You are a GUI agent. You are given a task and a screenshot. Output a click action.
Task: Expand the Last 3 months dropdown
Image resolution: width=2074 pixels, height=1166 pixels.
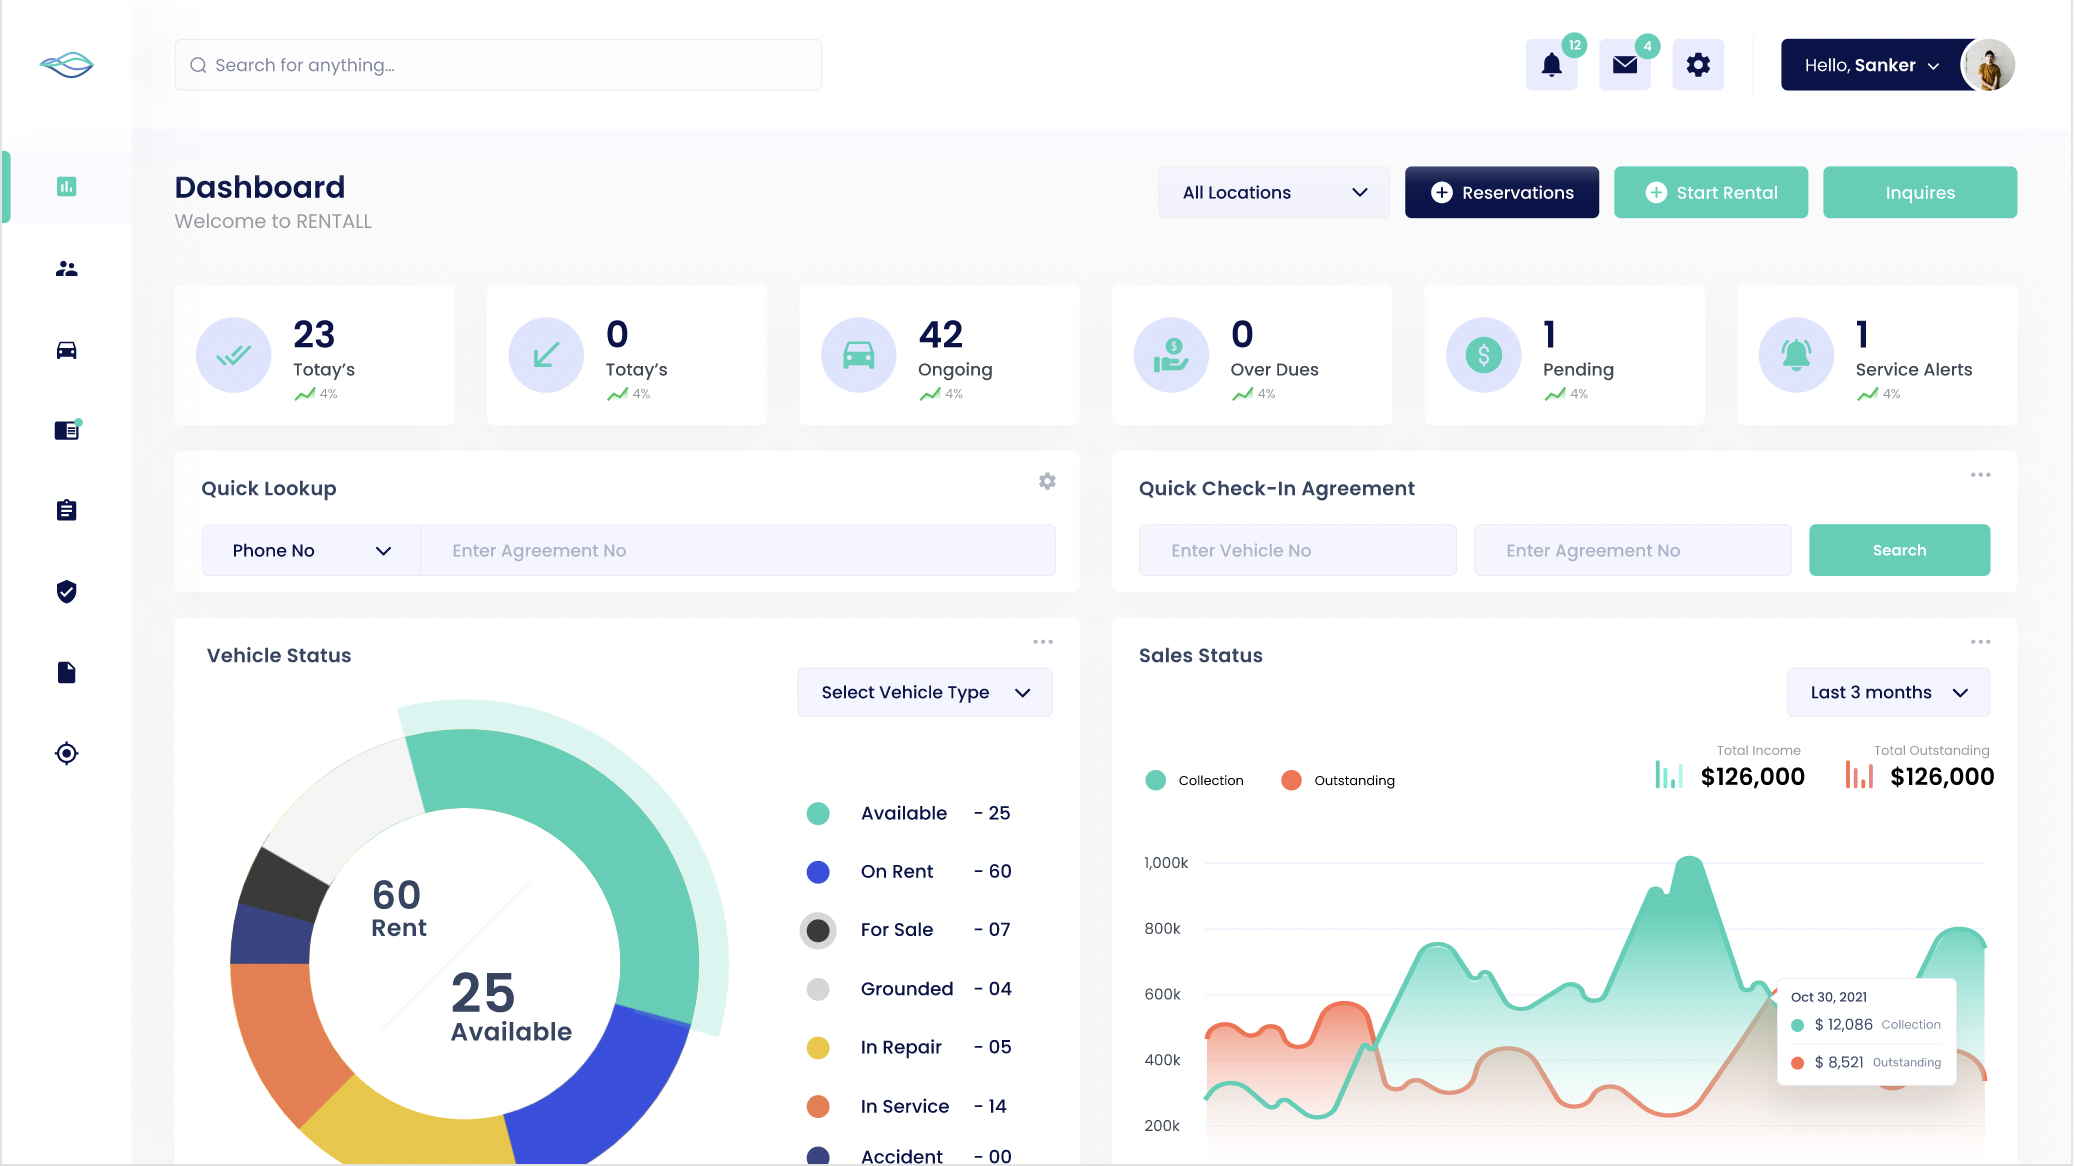pyautogui.click(x=1887, y=692)
